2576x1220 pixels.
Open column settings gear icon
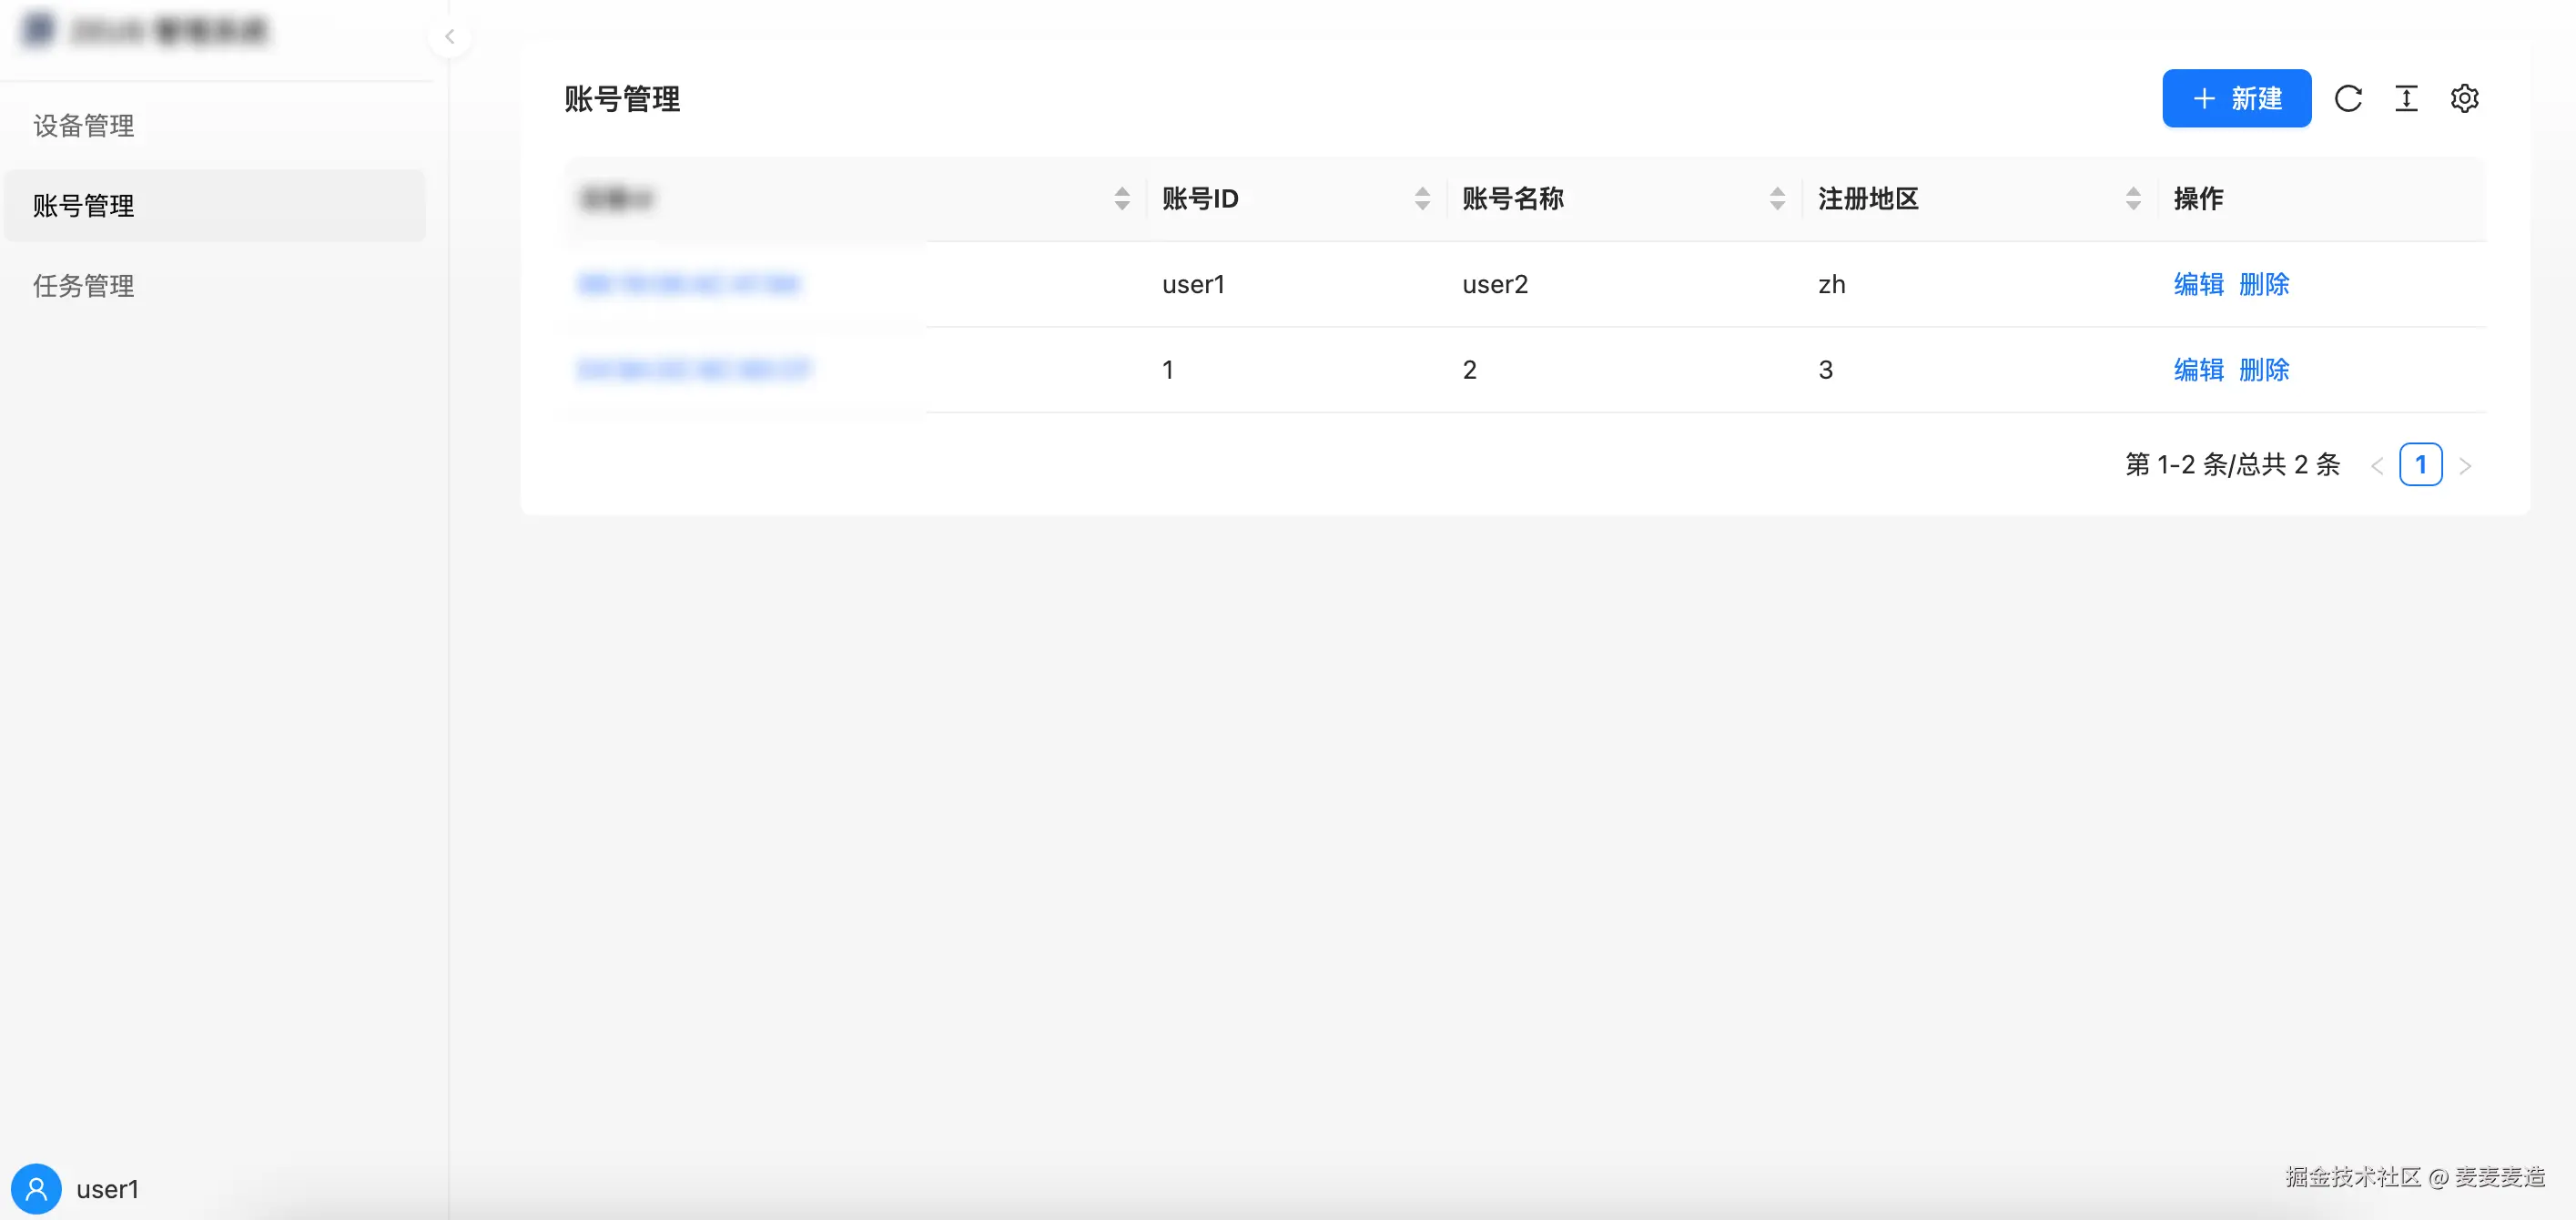[x=2463, y=98]
